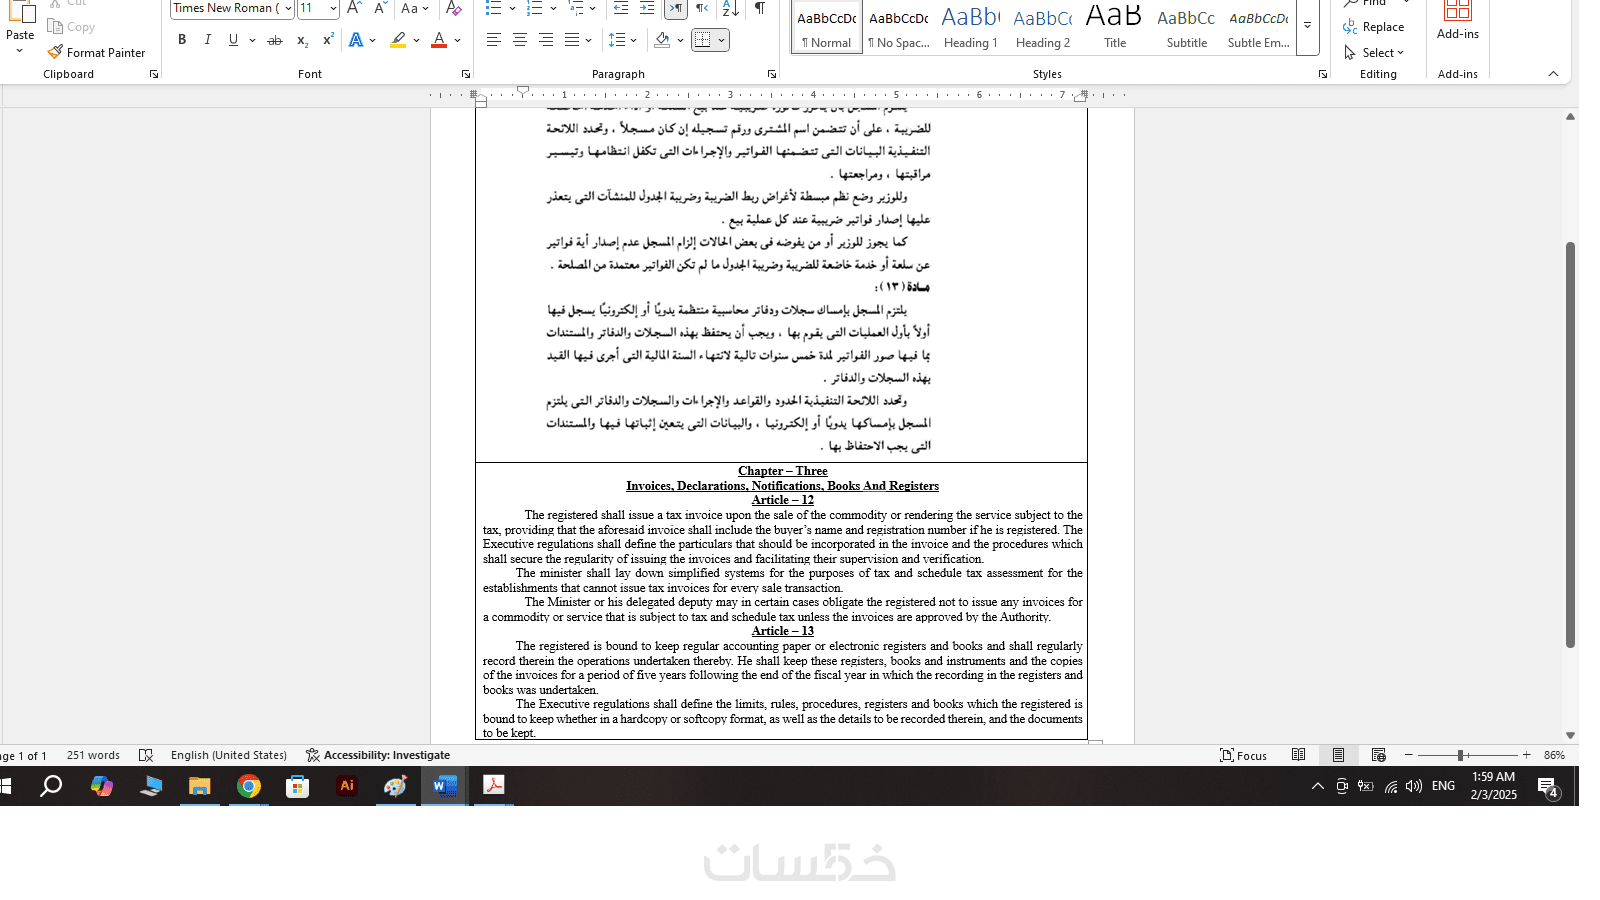Open spelling and proofing check icon

tap(146, 756)
